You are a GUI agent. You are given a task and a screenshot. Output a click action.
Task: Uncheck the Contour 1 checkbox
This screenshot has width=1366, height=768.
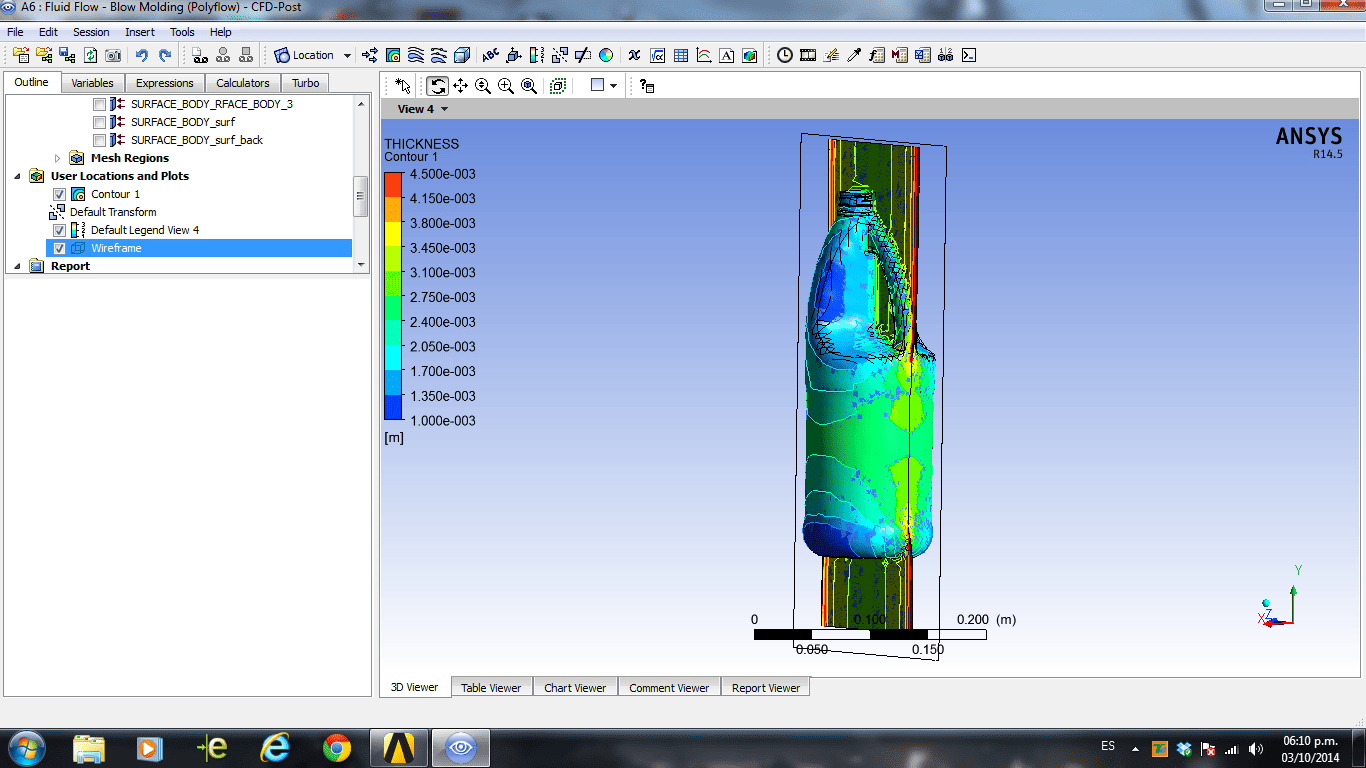60,194
